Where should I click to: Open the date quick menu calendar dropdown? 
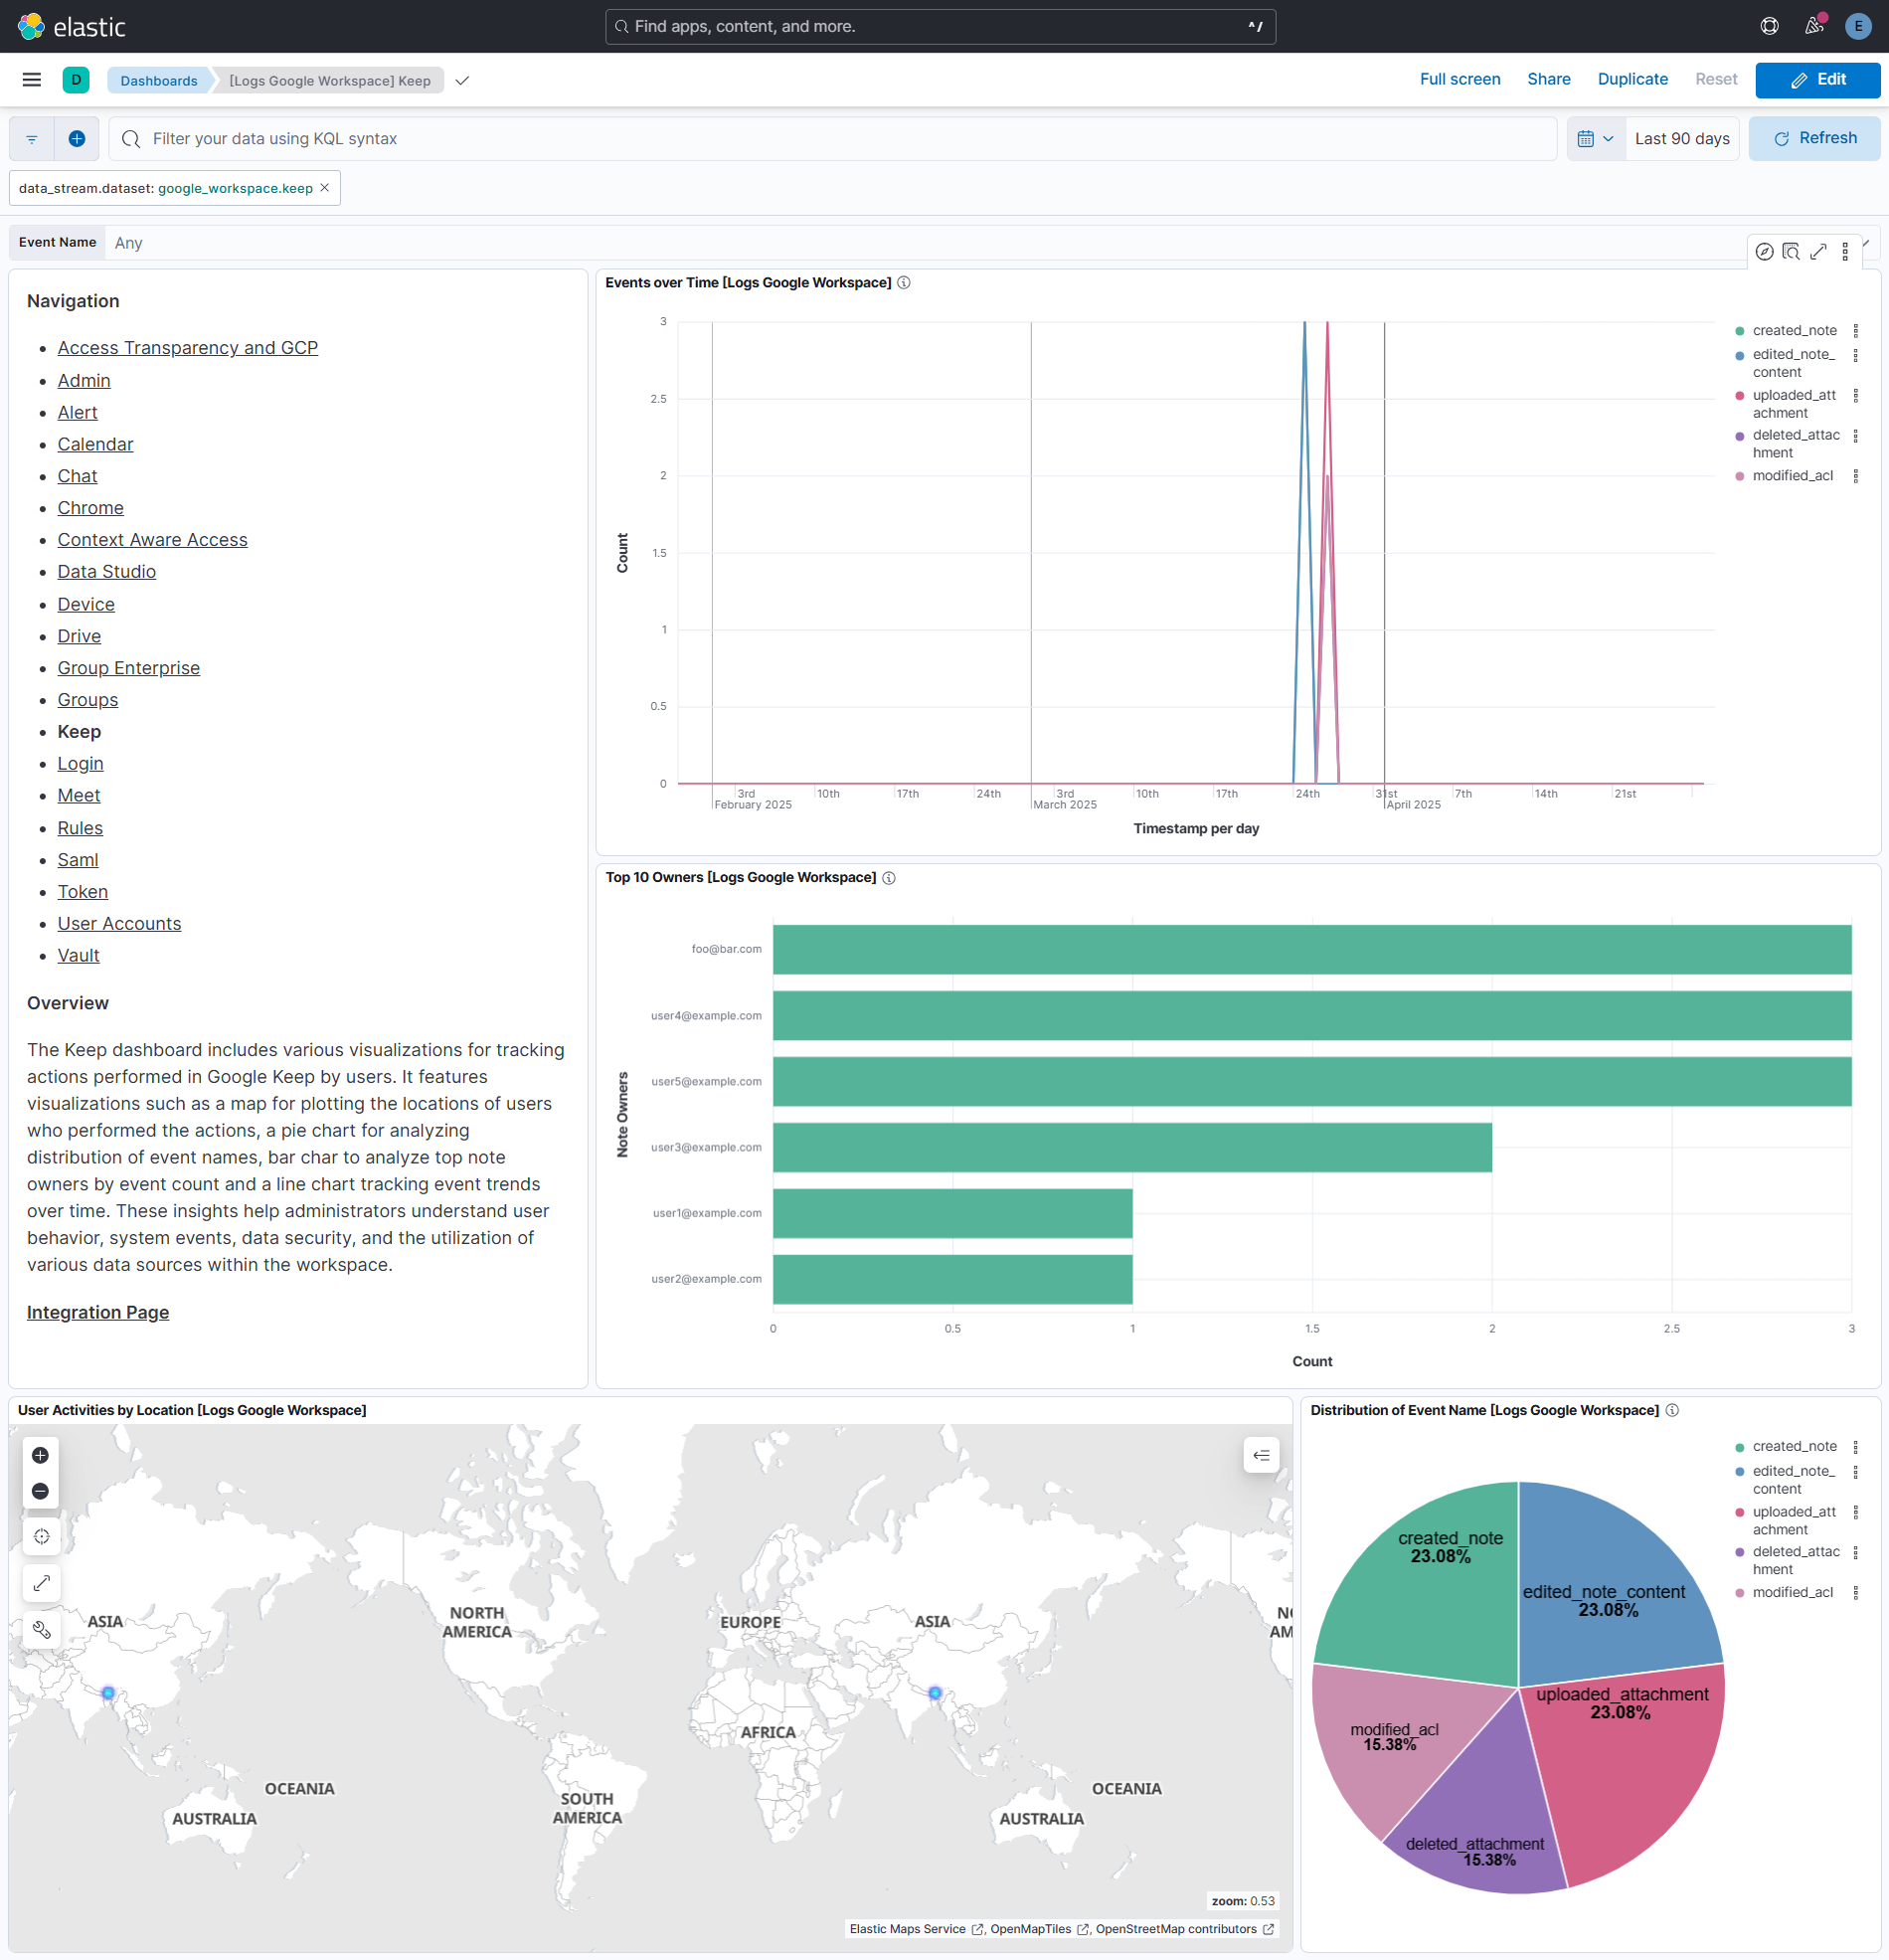point(1595,139)
